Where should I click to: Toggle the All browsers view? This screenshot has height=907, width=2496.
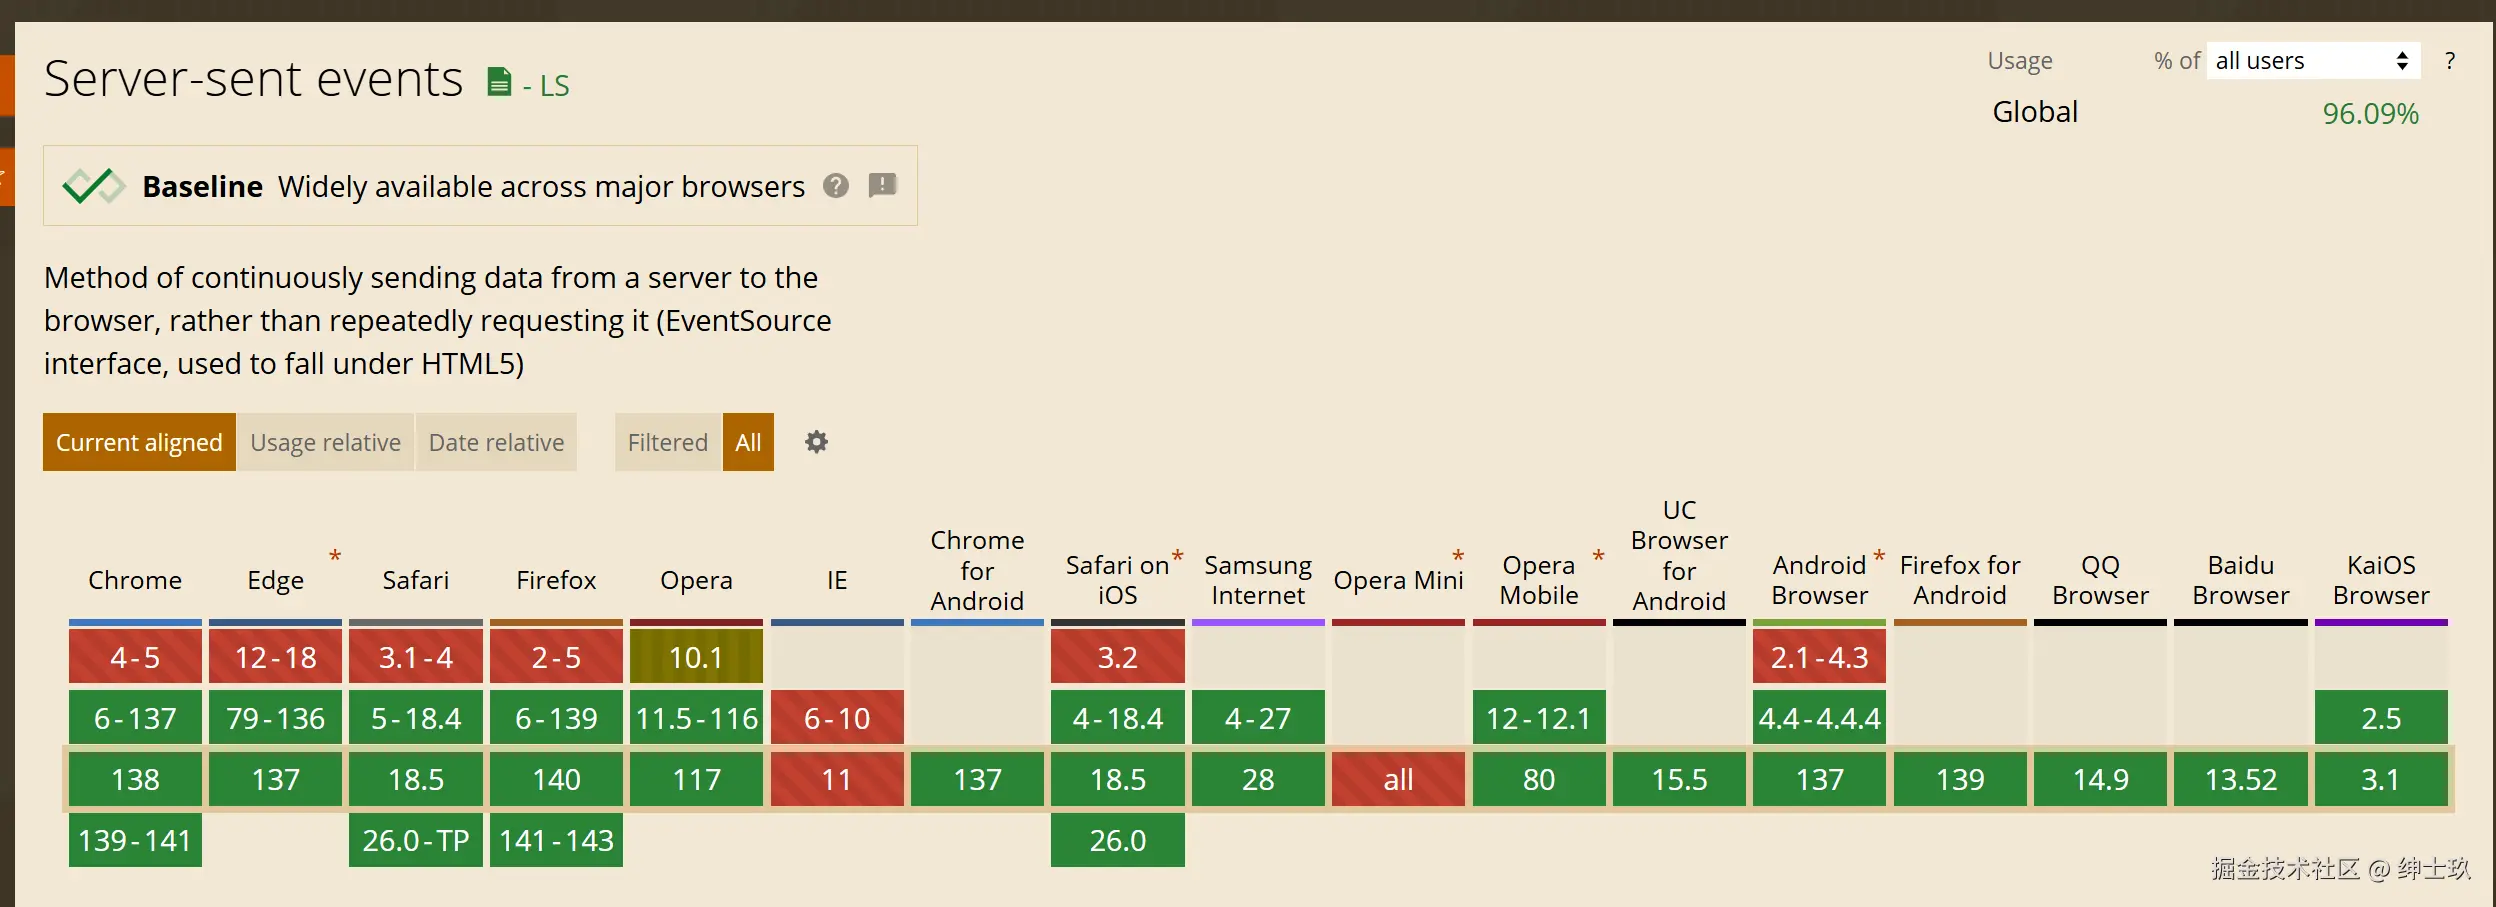748,442
